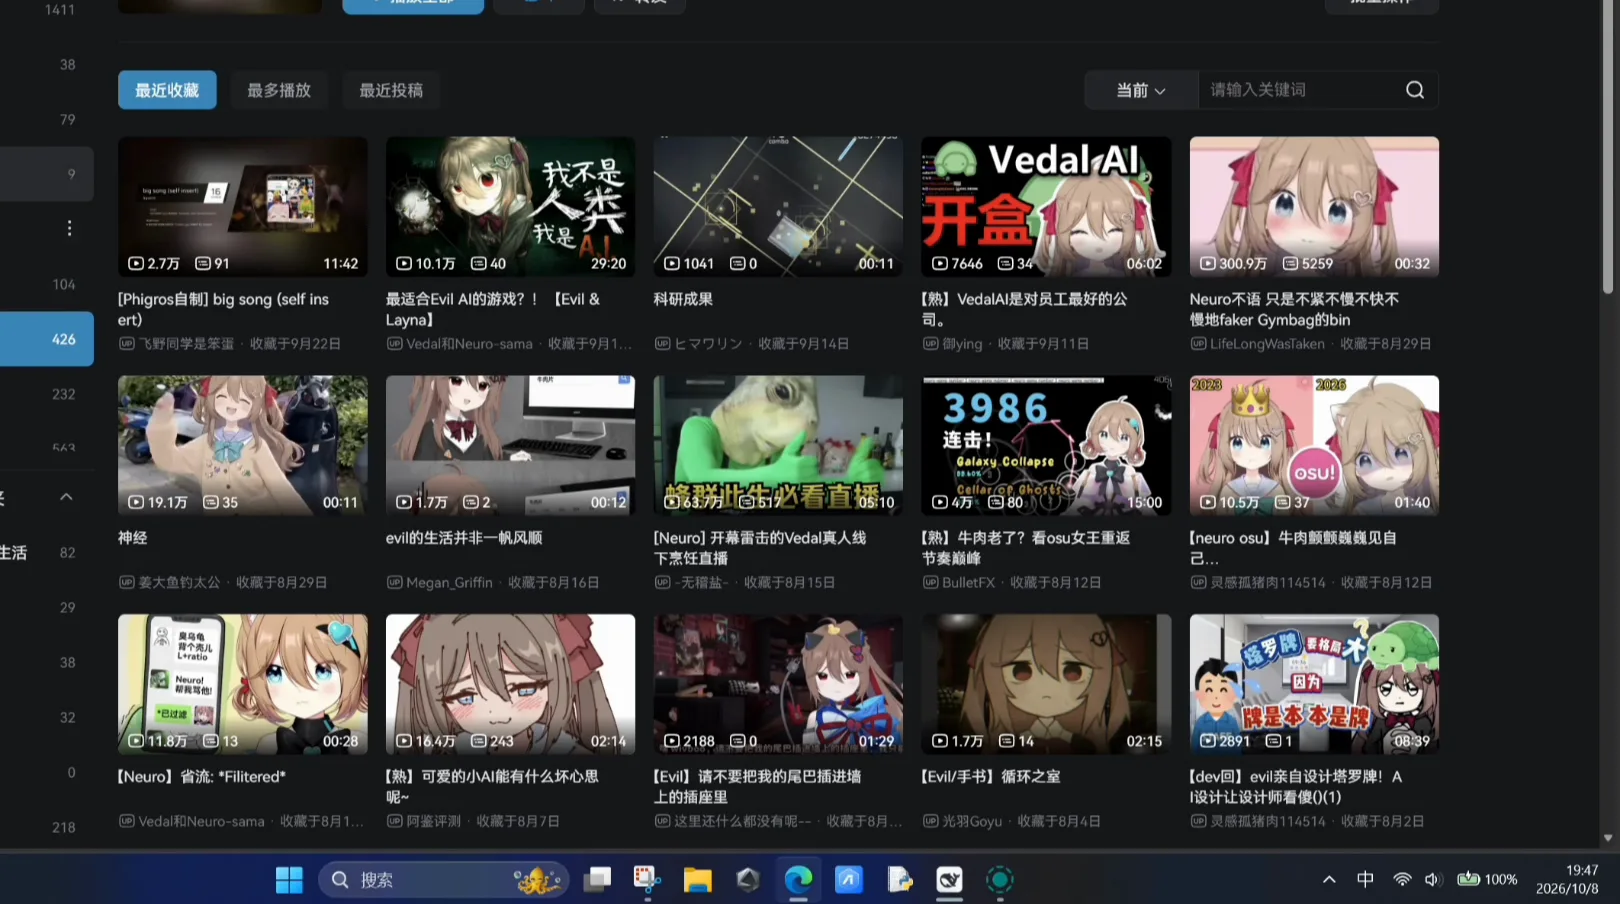This screenshot has height=904, width=1620.
Task: Open the 300.9万 plays Neuro thumbnail
Action: pos(1314,207)
